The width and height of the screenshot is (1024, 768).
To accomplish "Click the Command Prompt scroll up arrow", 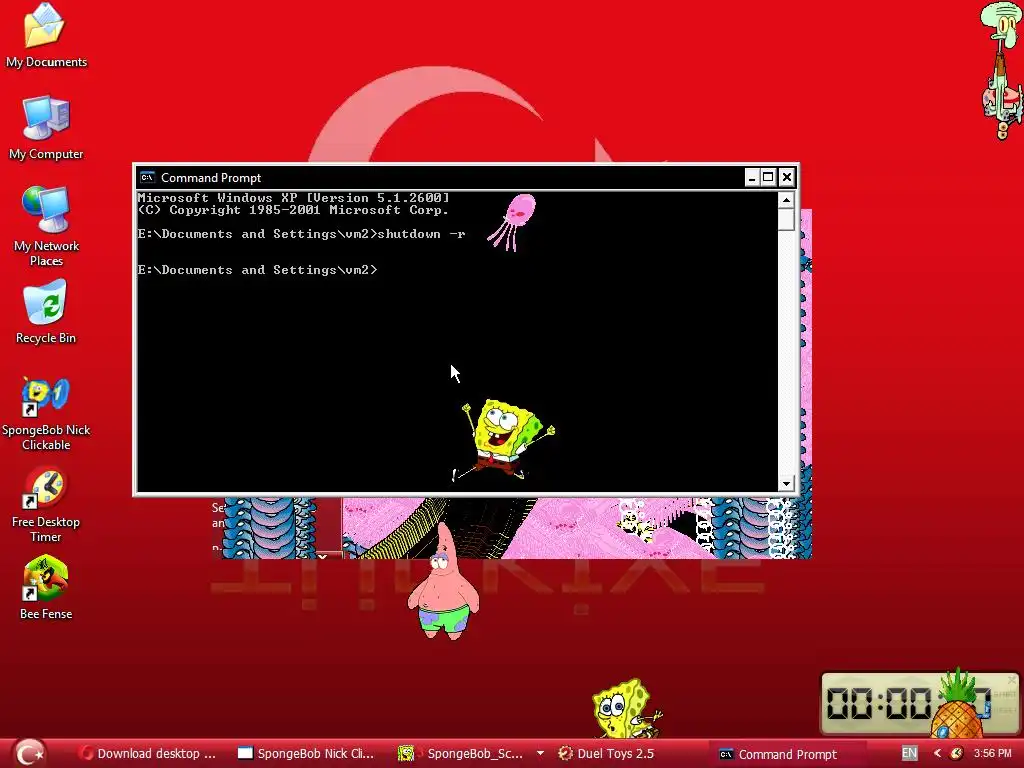I will (x=786, y=200).
